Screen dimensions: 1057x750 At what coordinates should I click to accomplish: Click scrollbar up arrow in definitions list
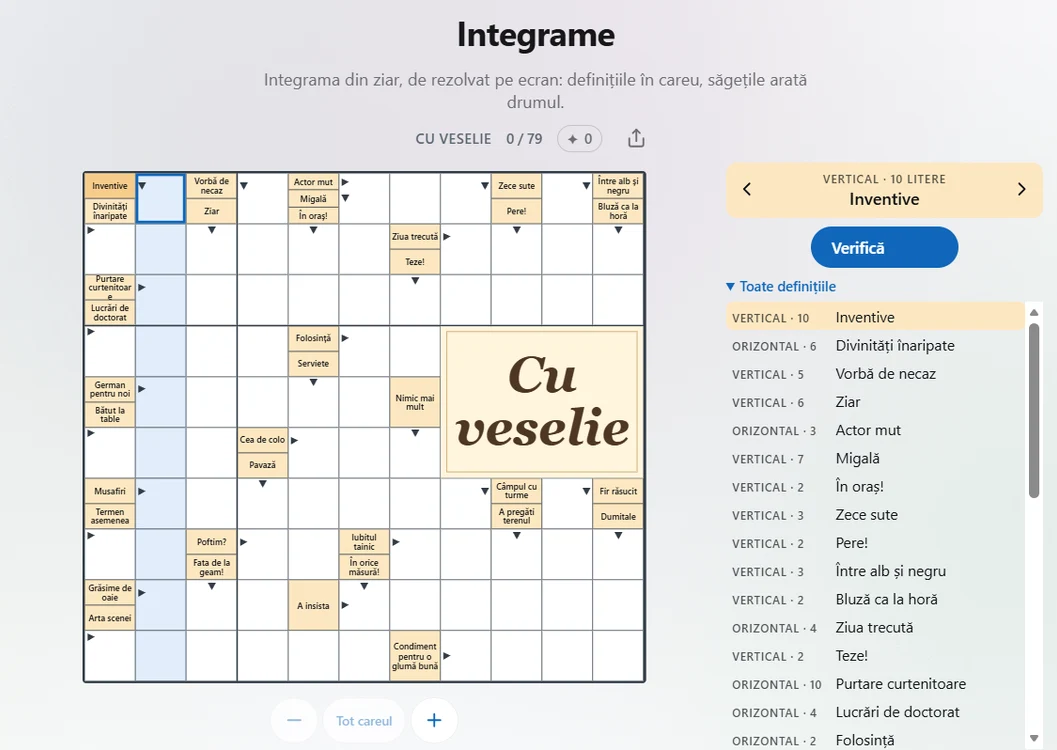pos(1034,313)
